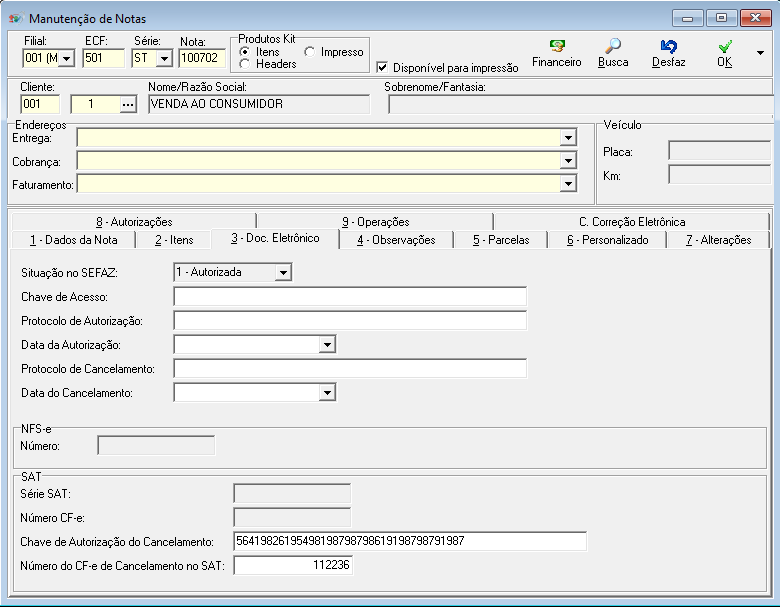Open the Entrega address dropdown
780x608 pixels.
568,138
